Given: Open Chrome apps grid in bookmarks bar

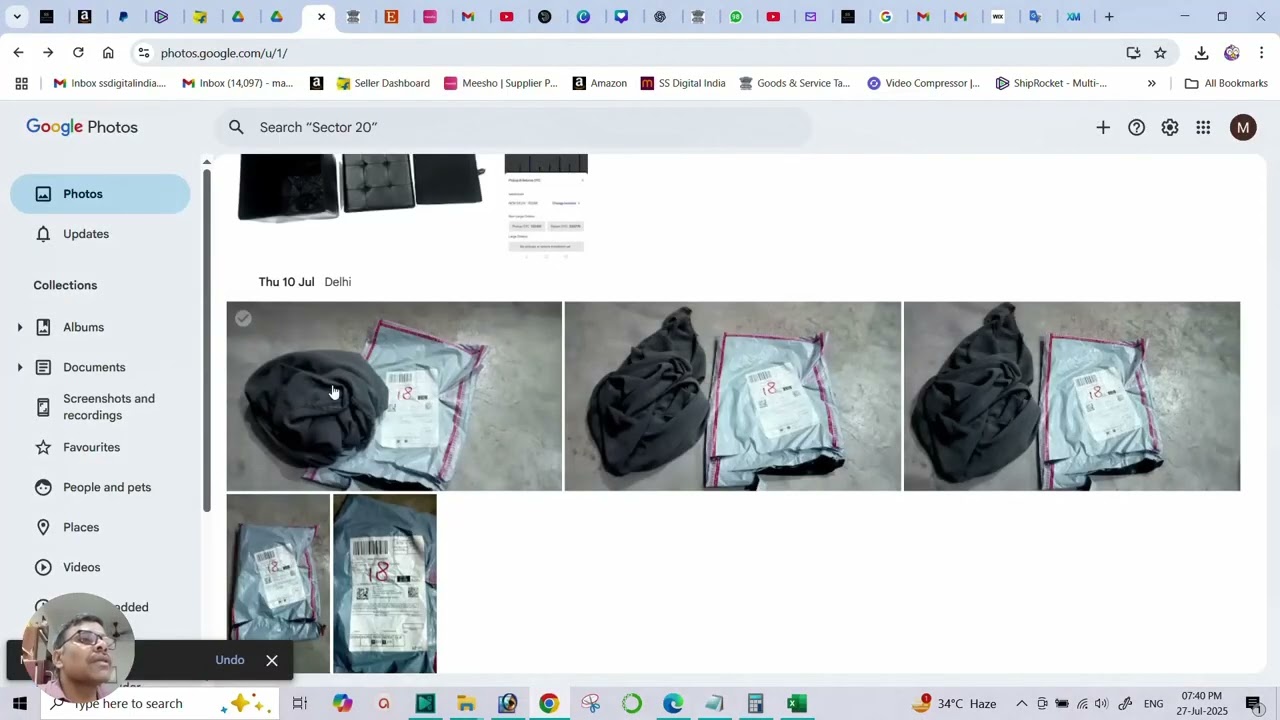Looking at the screenshot, I should [x=21, y=83].
